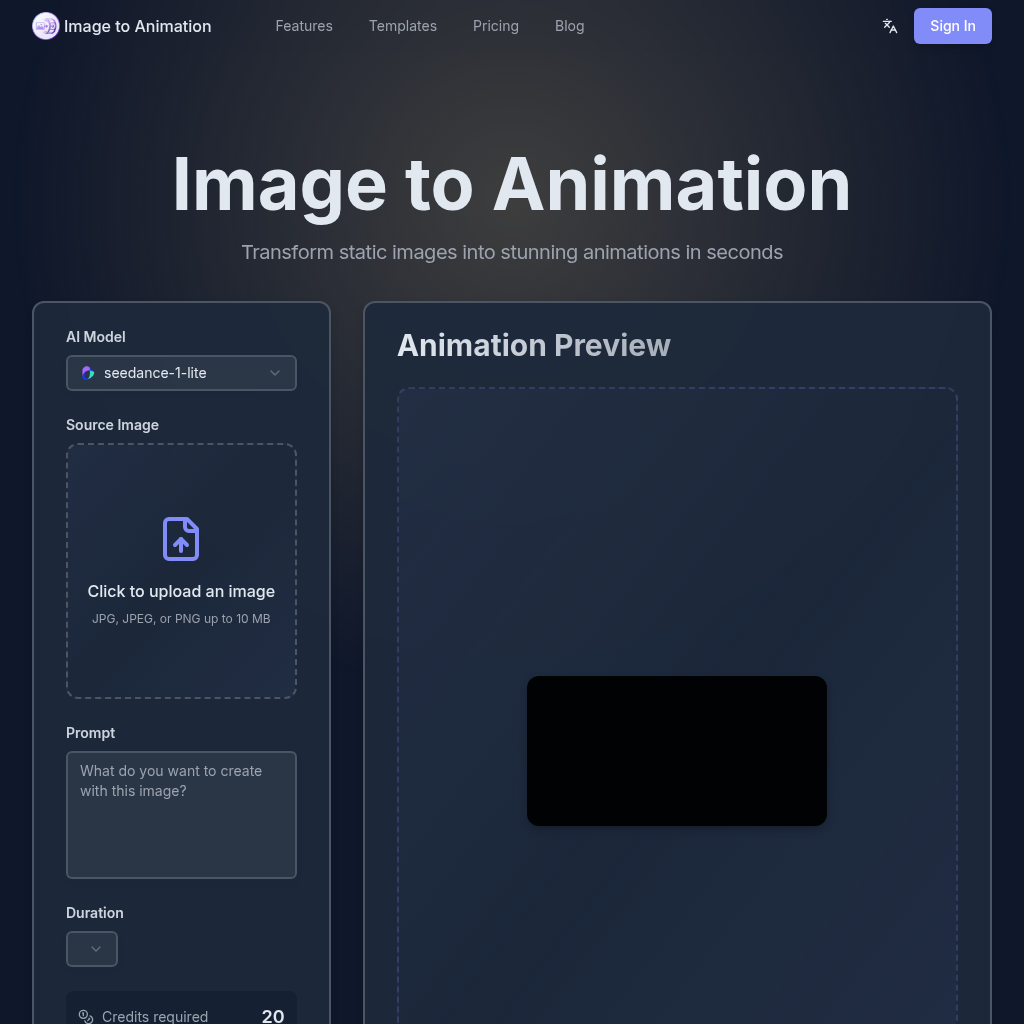The image size is (1024, 1024).
Task: Visit the Blog section
Action: click(x=569, y=26)
